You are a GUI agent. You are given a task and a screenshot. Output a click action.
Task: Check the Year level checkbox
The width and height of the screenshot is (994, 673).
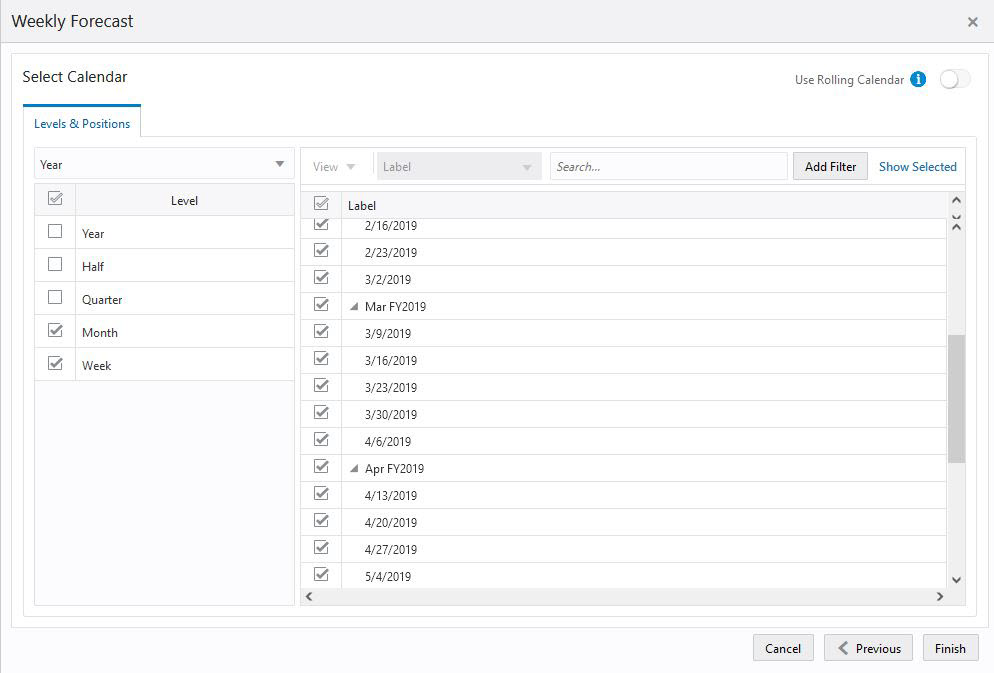[55, 231]
